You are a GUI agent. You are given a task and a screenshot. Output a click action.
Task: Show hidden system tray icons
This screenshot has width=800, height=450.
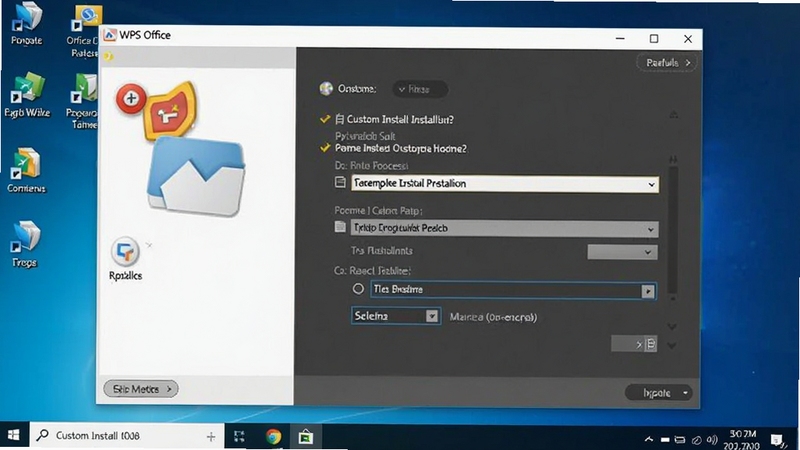[648, 439]
